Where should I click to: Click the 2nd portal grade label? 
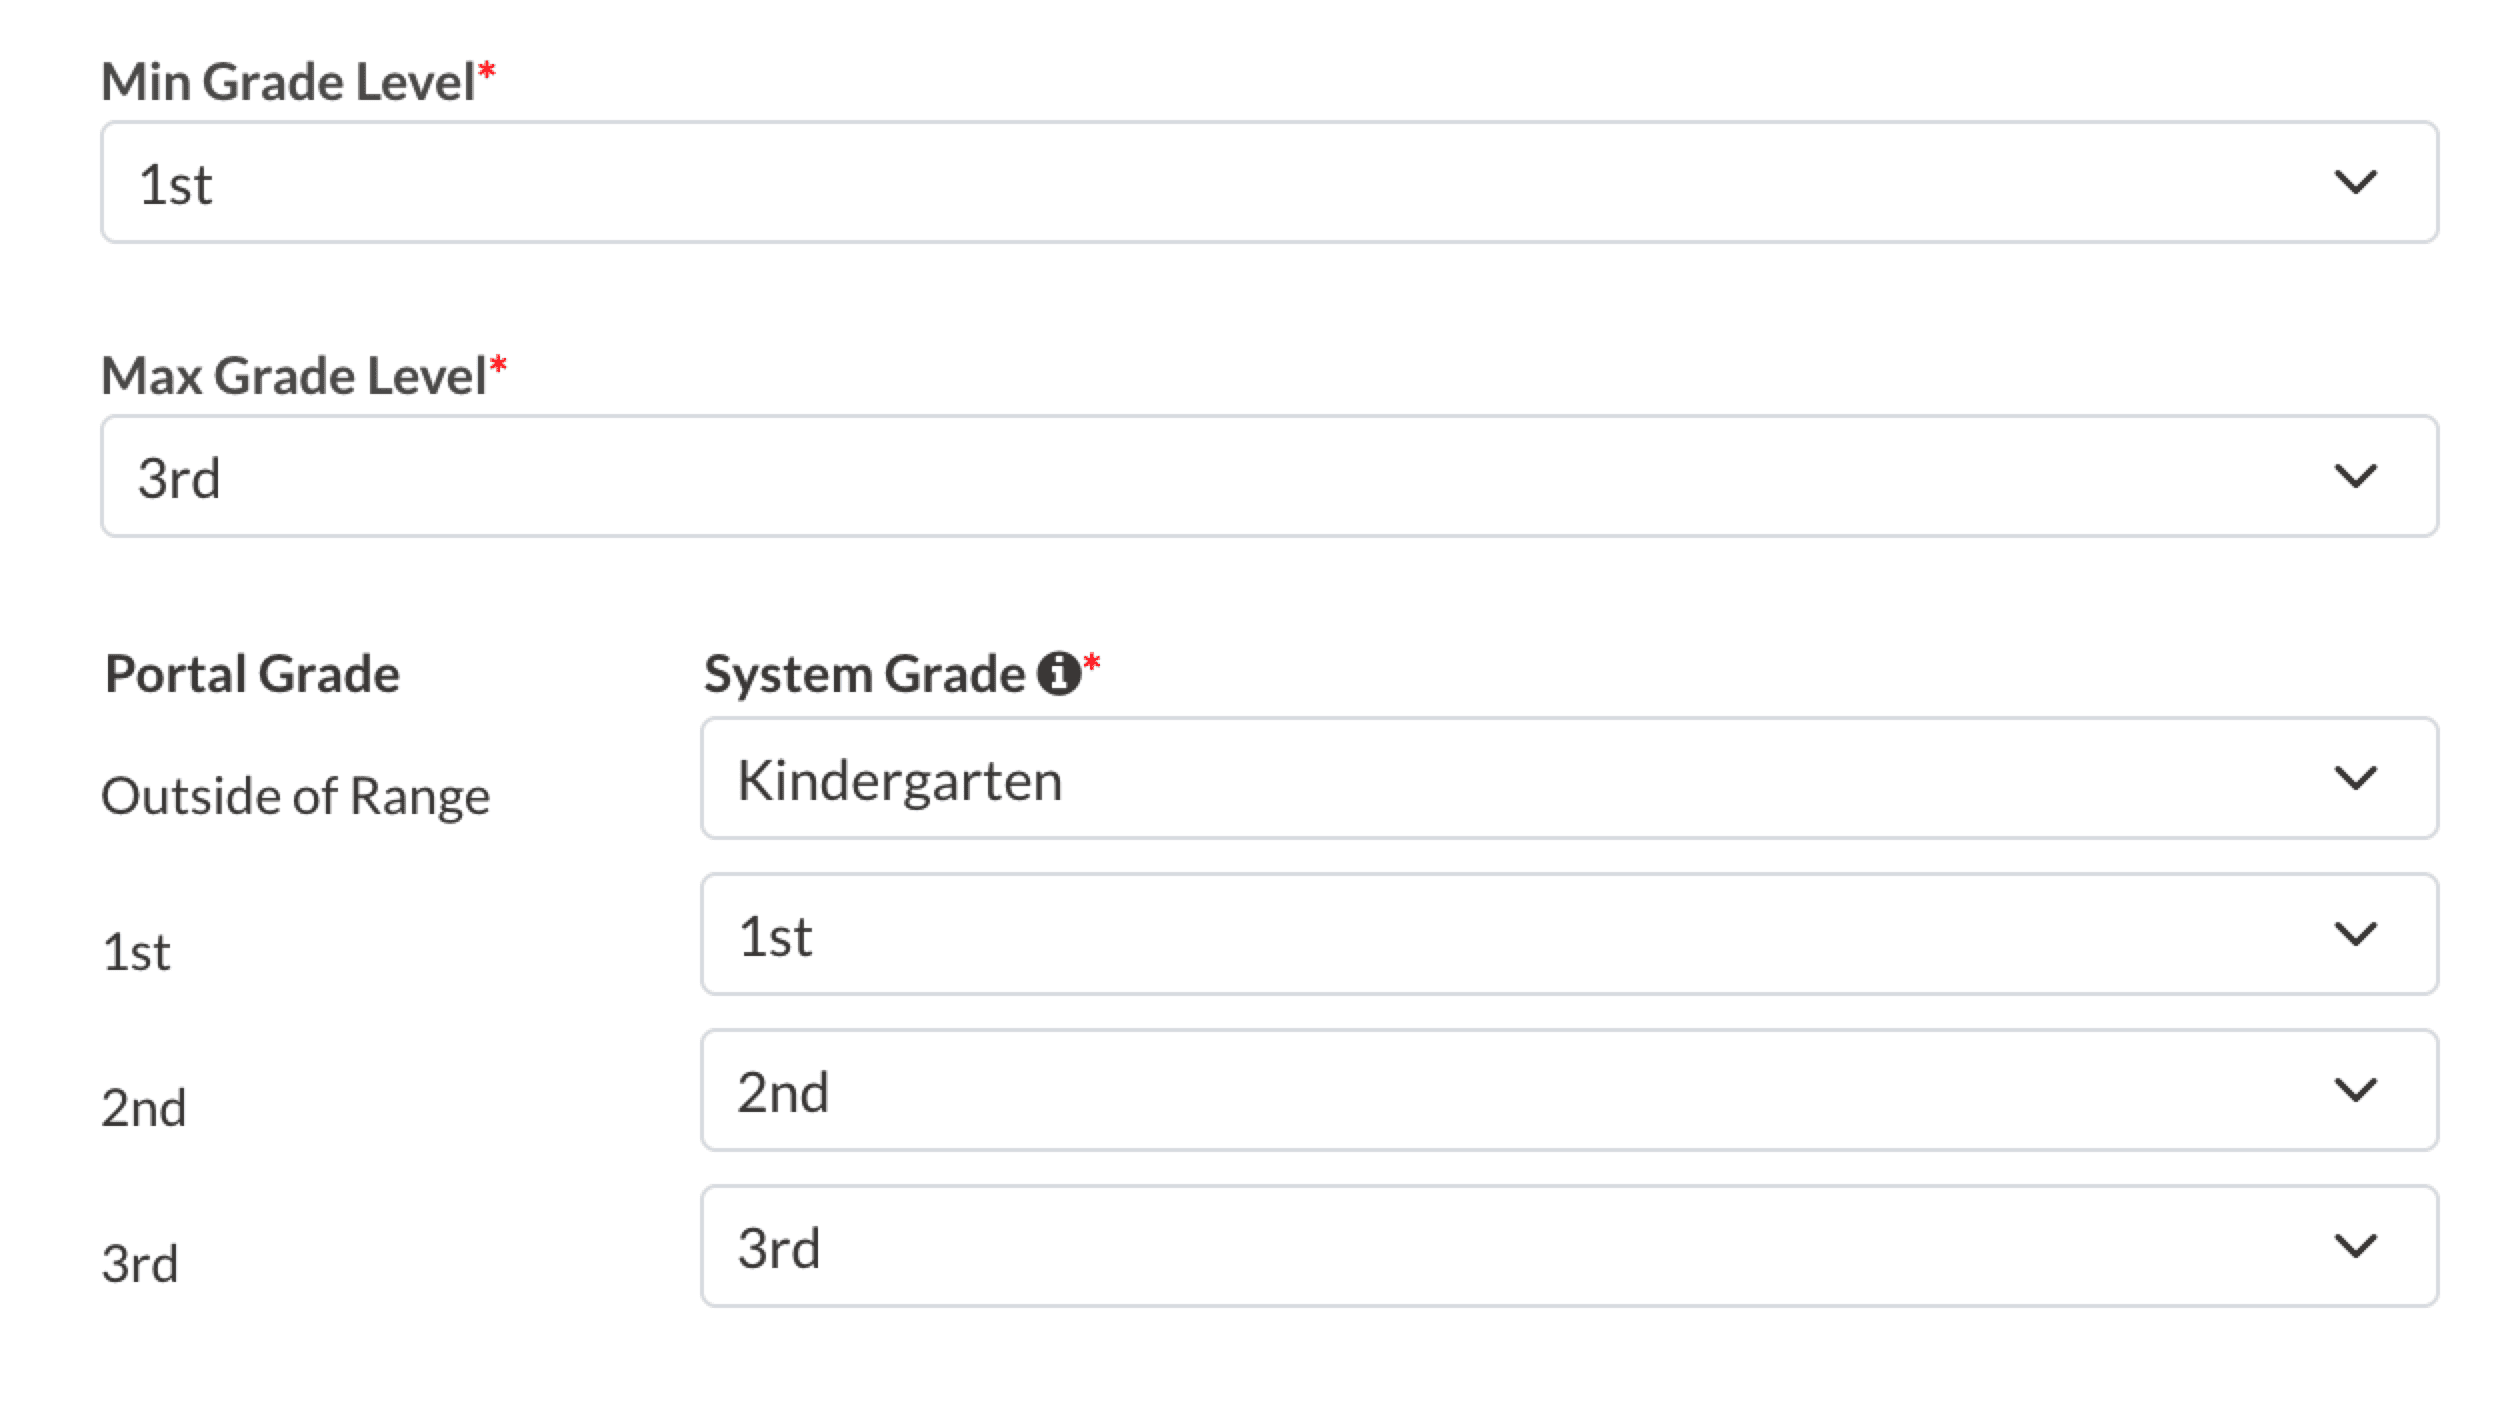(x=144, y=1109)
